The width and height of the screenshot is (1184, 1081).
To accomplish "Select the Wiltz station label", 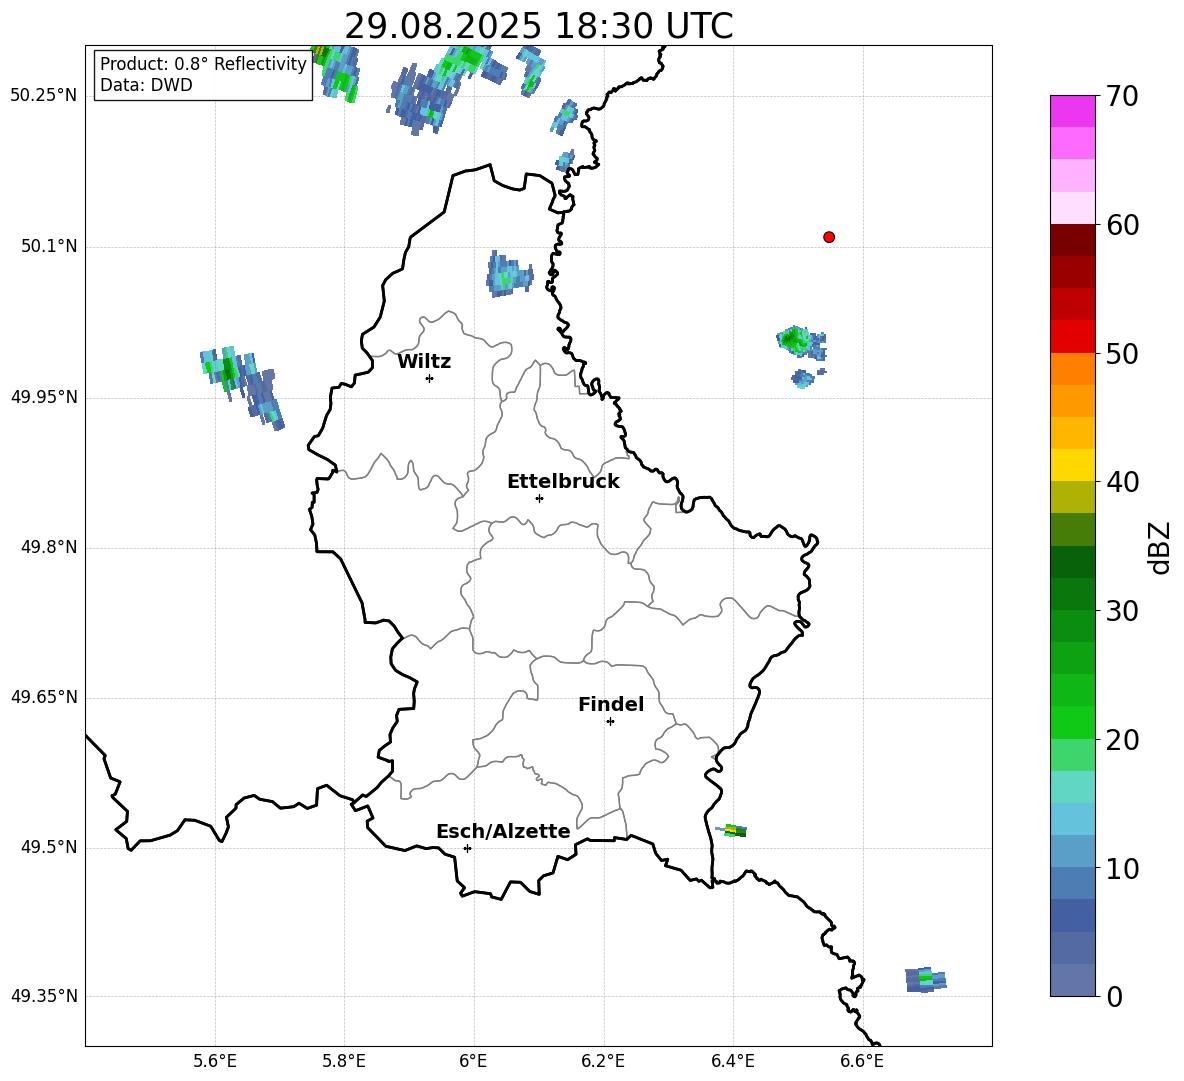I will (424, 362).
